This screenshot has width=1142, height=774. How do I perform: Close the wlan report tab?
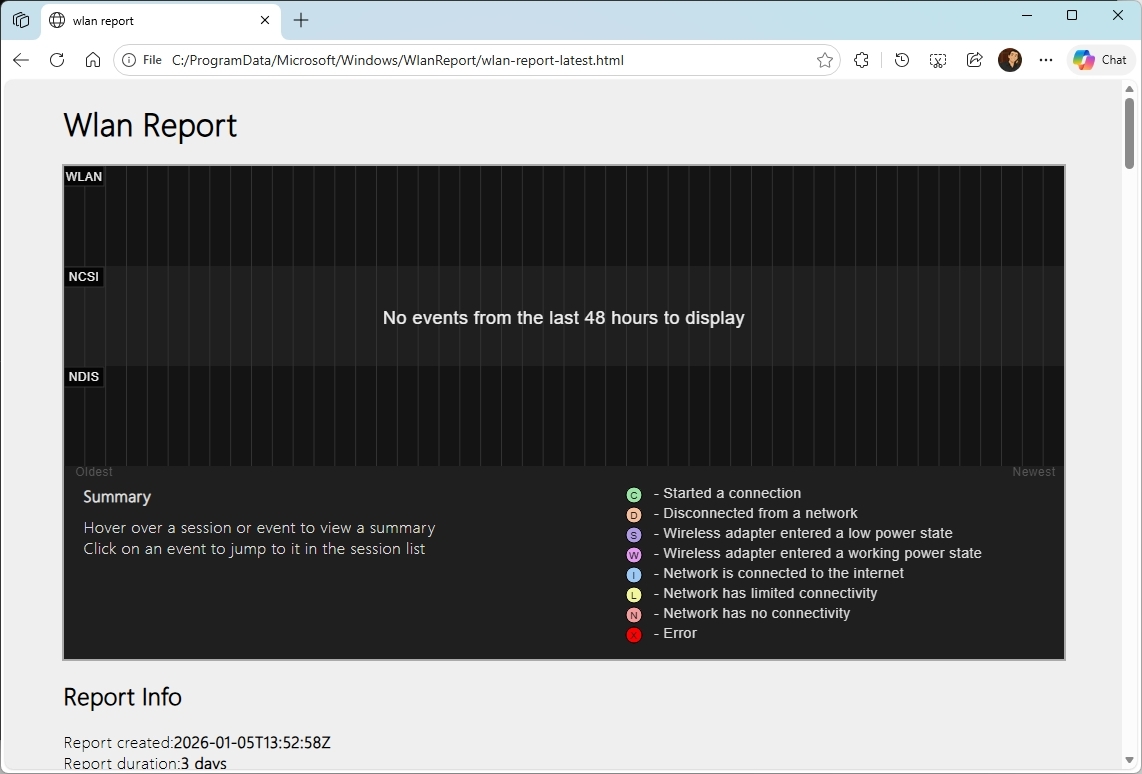coord(265,20)
